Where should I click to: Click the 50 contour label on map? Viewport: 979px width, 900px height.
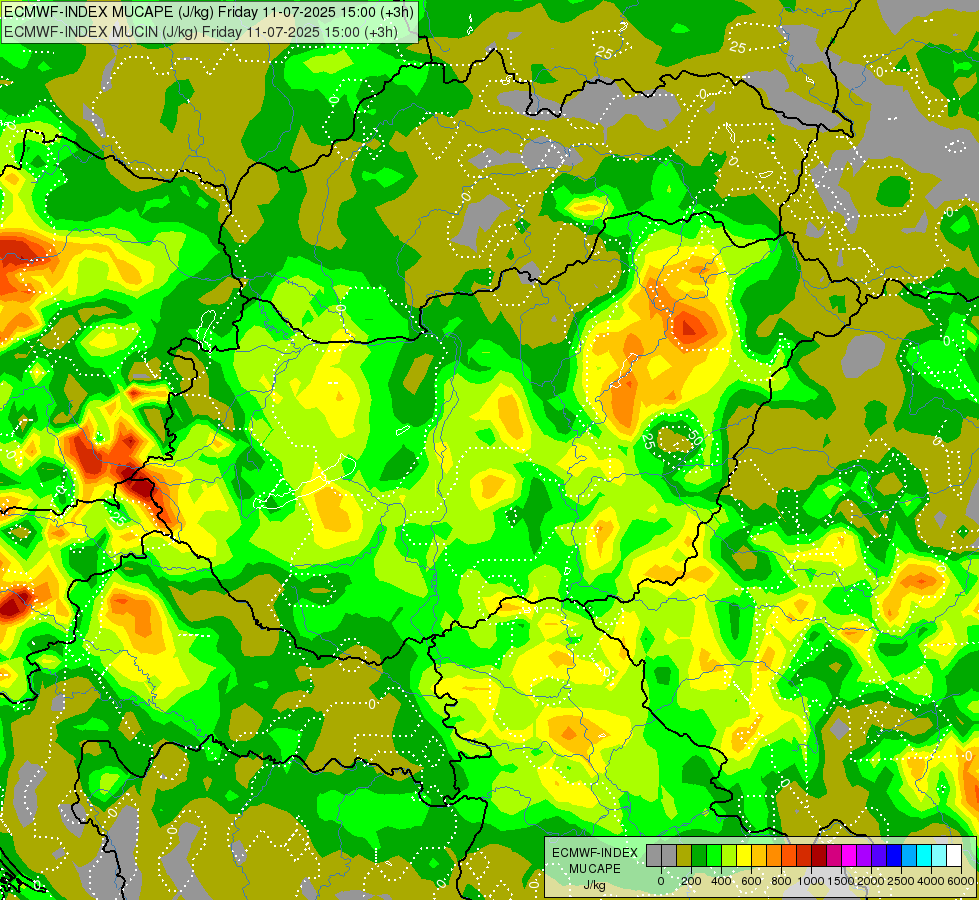(x=697, y=438)
